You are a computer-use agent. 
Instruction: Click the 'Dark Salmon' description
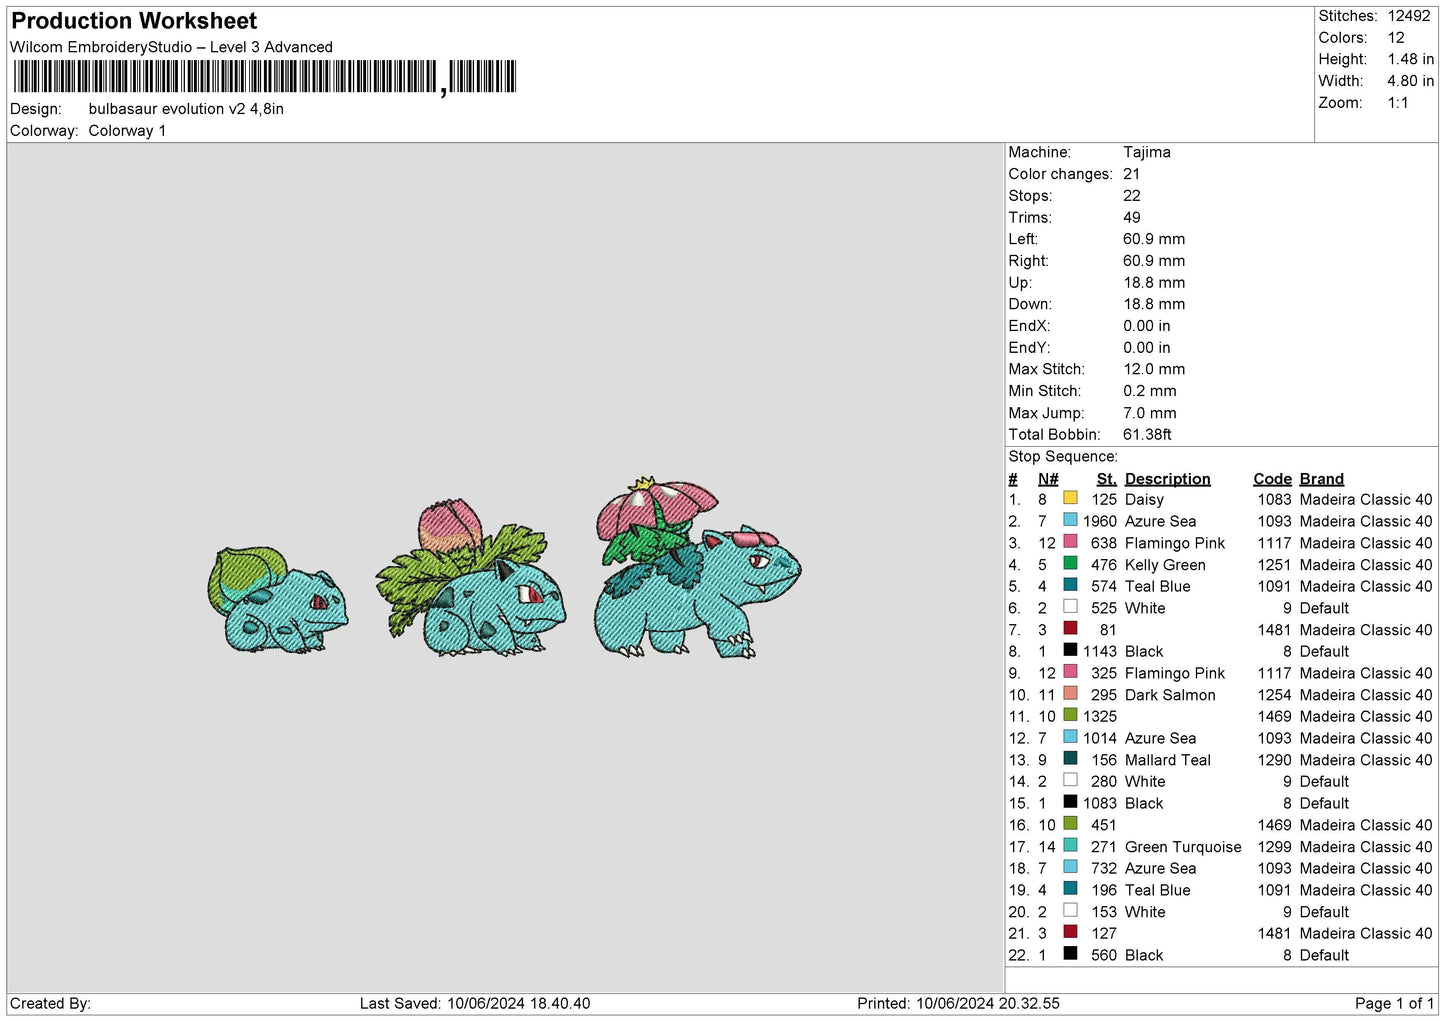tap(1170, 695)
